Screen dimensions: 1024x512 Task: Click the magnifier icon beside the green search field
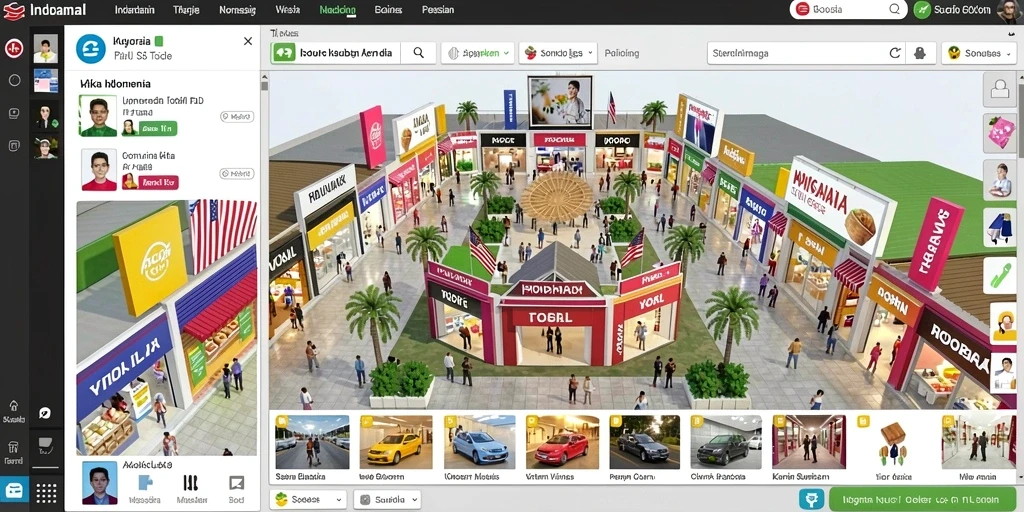tap(419, 53)
